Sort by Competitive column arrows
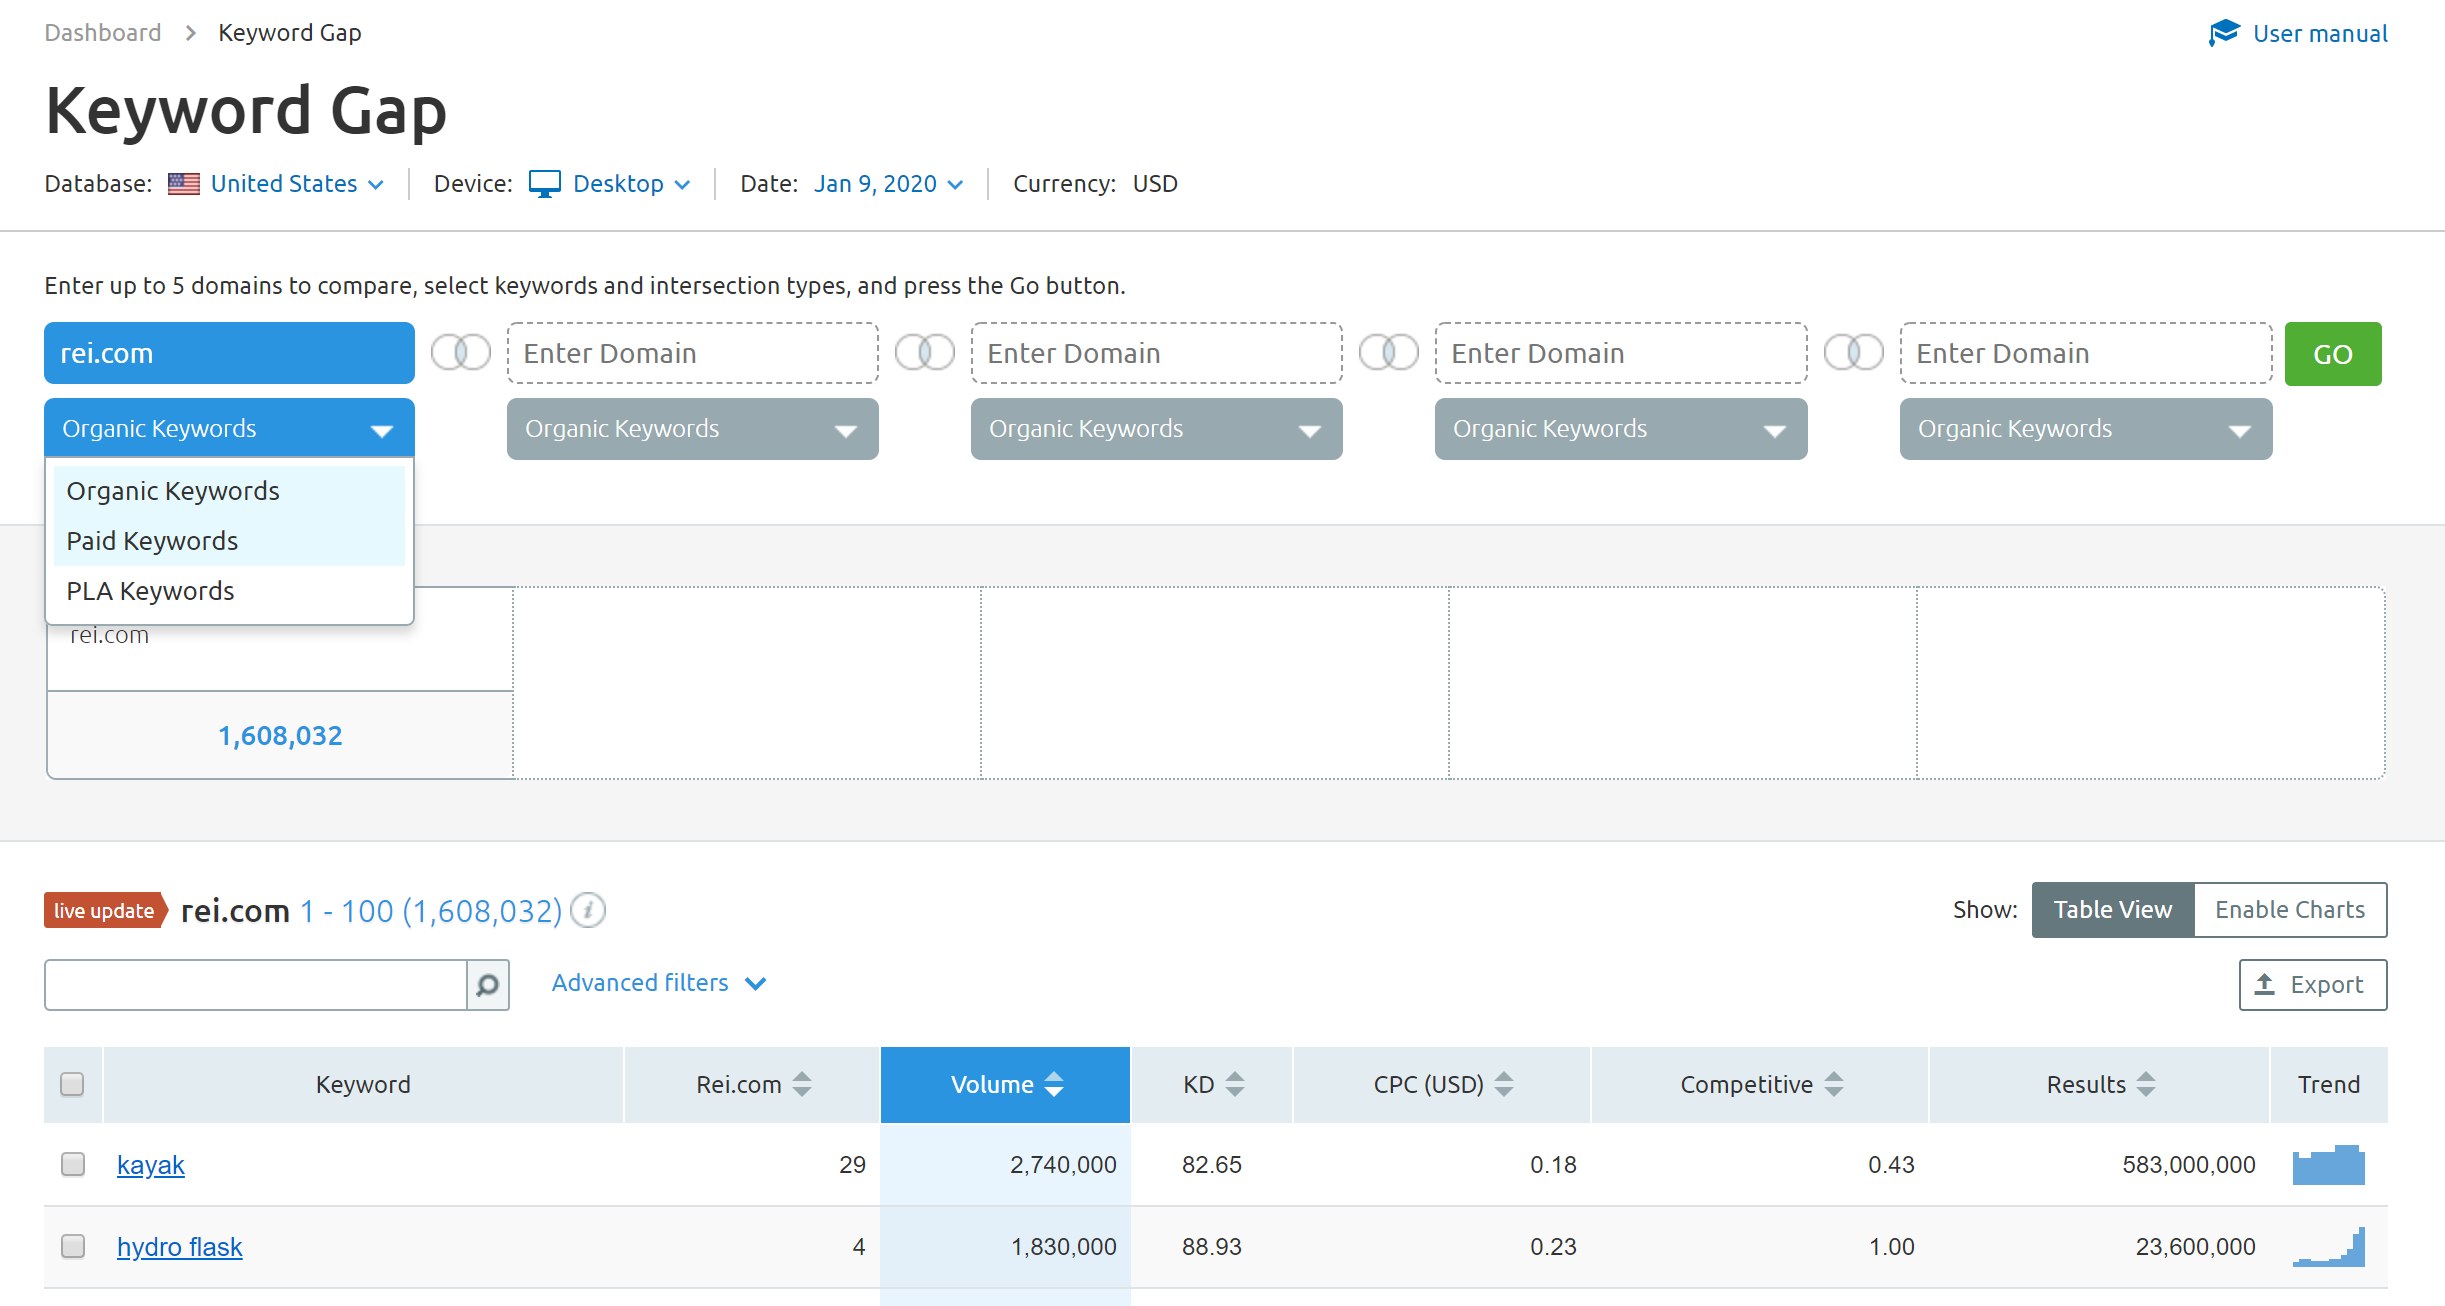 1834,1084
